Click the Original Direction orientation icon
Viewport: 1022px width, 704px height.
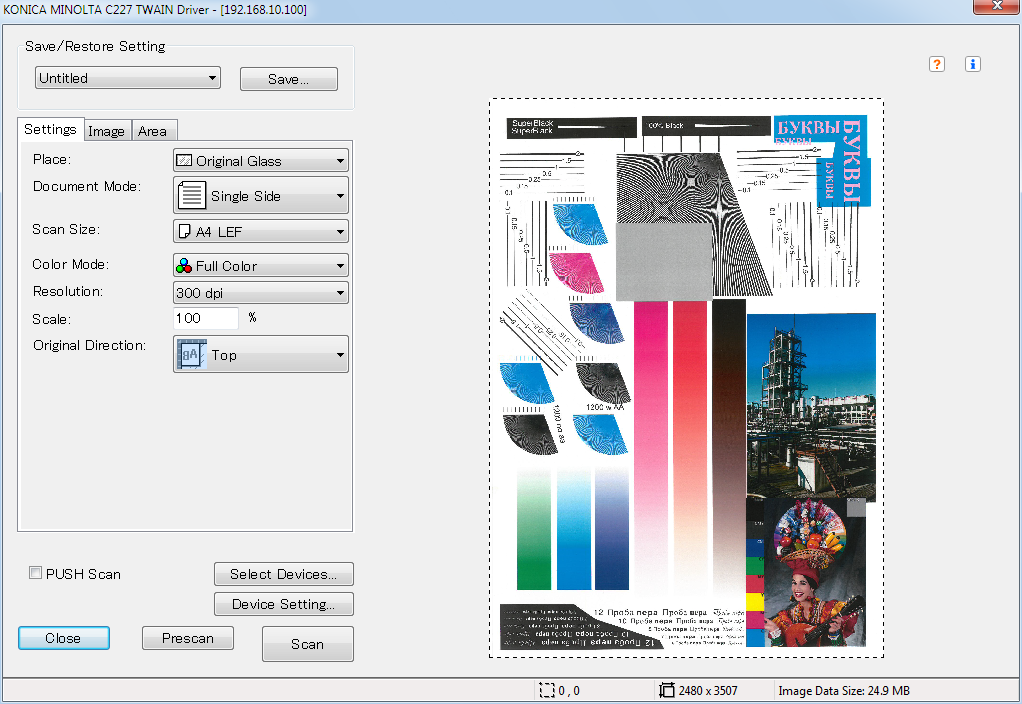[x=191, y=354]
